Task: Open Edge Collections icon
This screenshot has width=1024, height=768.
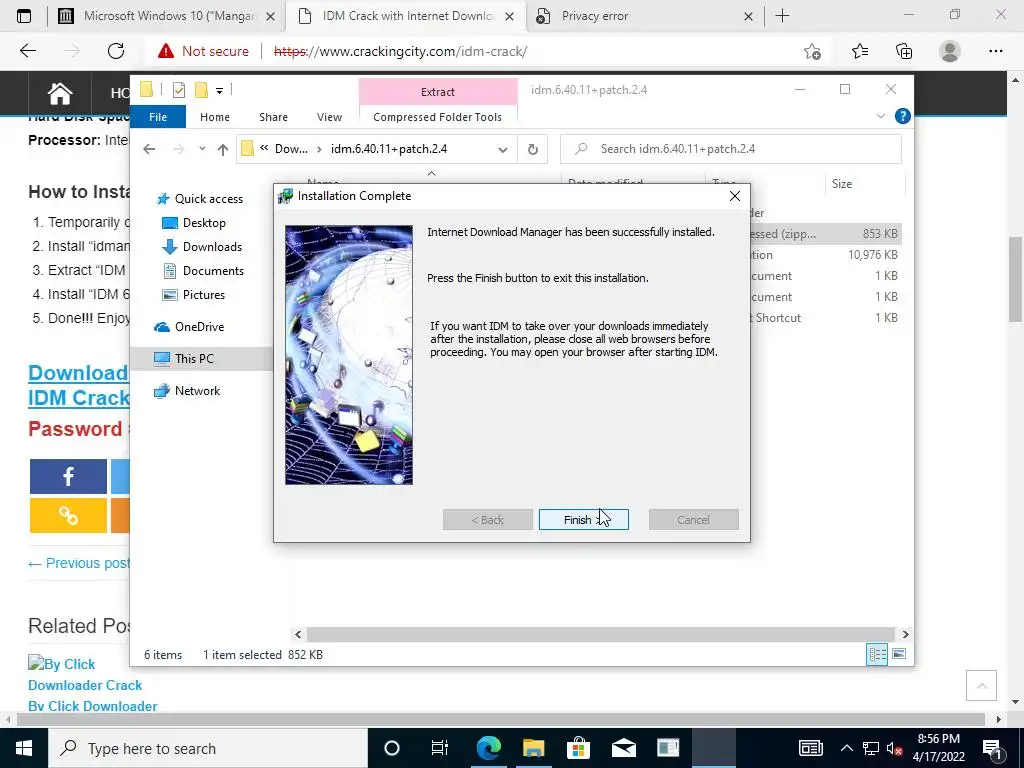Action: tap(904, 51)
